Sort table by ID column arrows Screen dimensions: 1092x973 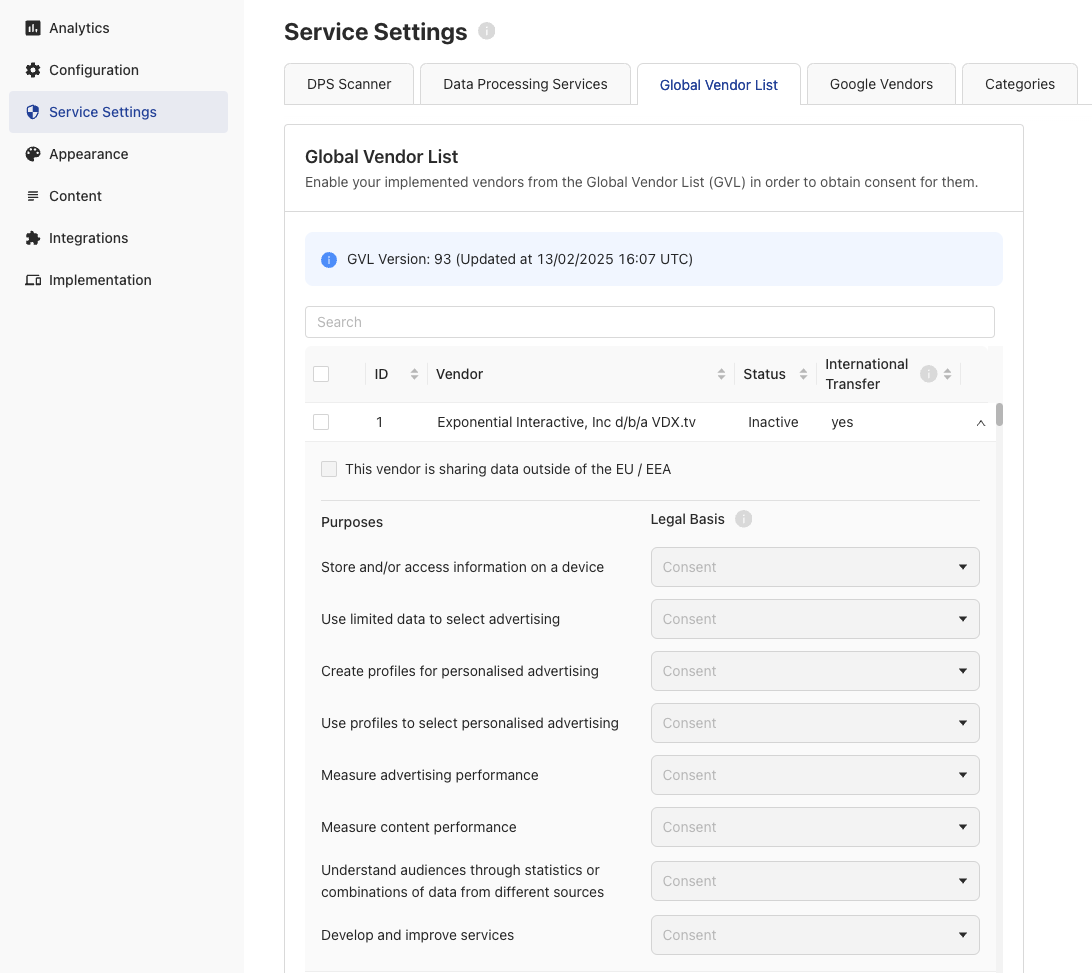(414, 374)
